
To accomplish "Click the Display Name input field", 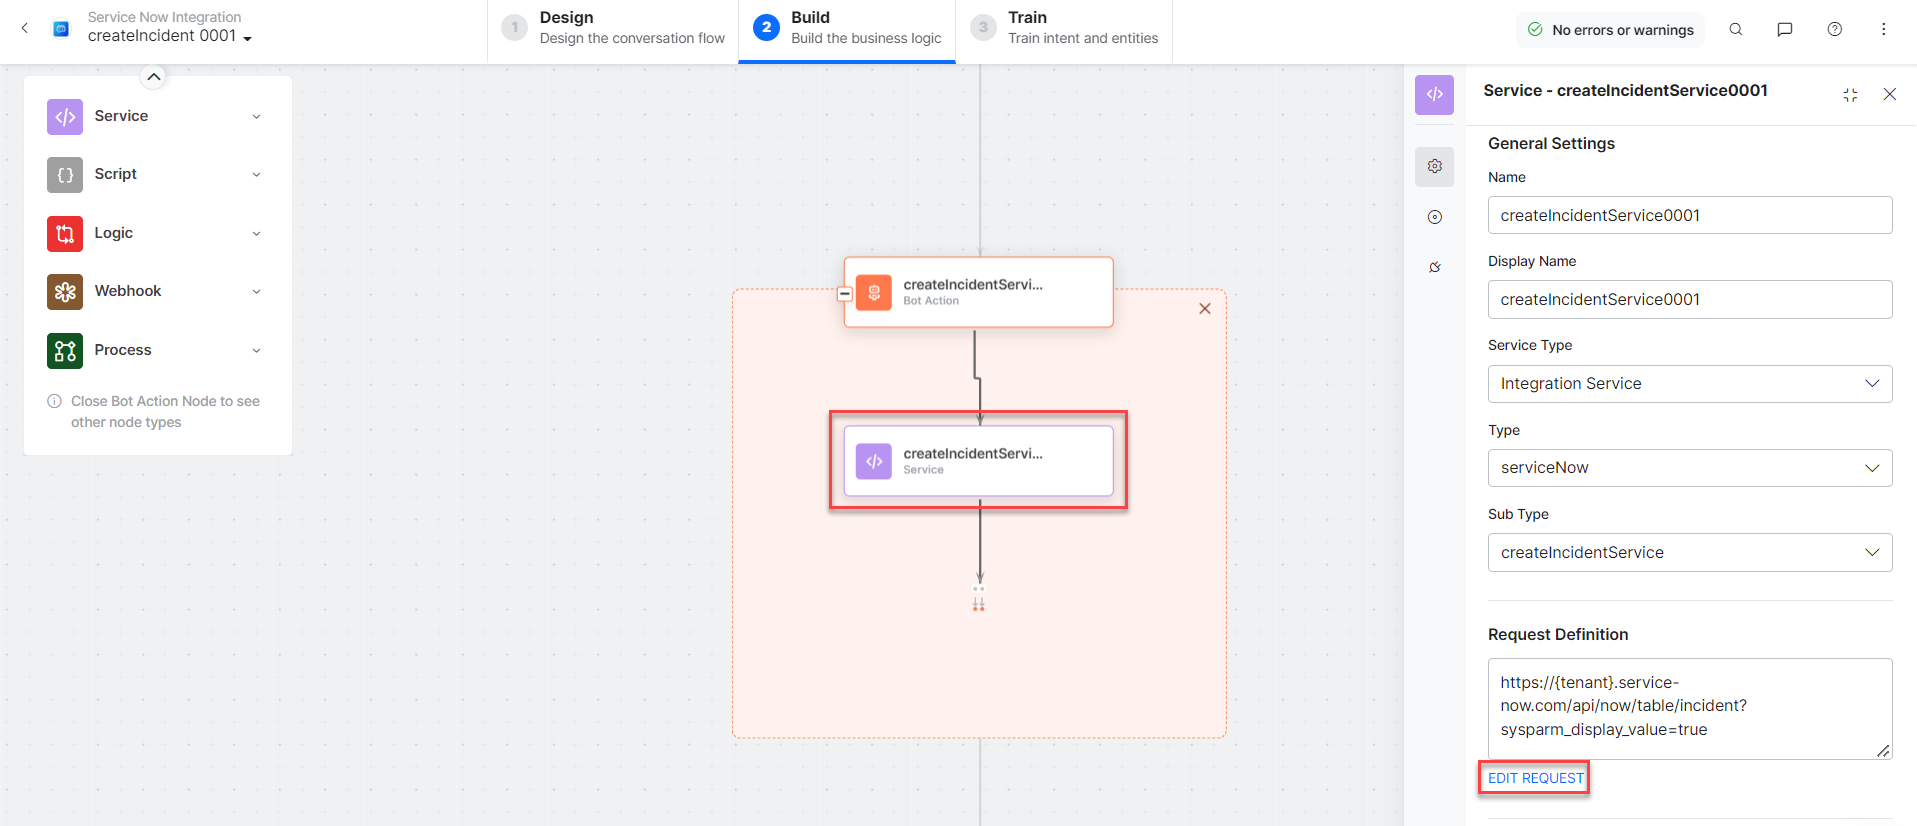I will 1689,300.
